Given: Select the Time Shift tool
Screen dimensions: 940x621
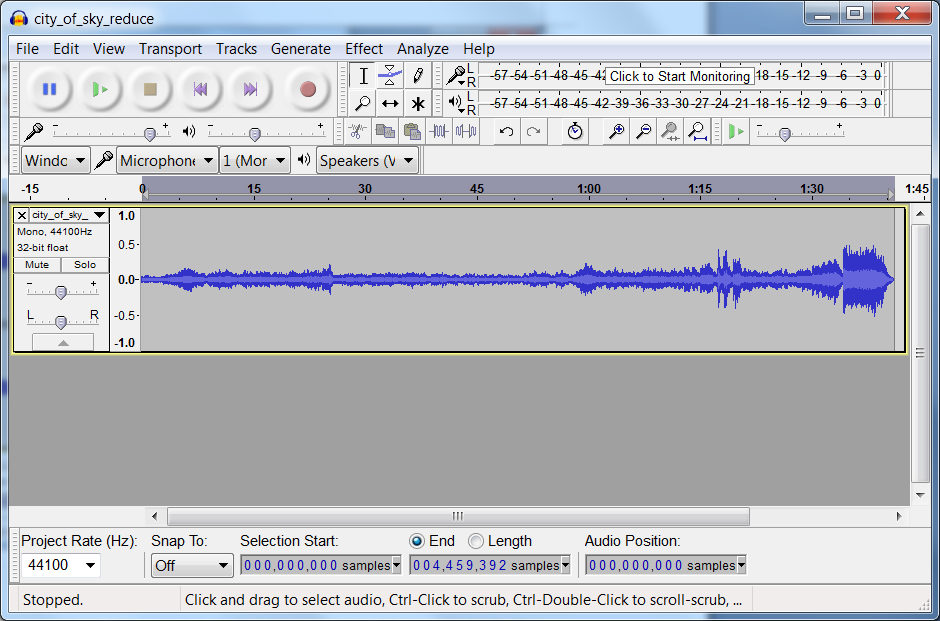Looking at the screenshot, I should [x=390, y=103].
